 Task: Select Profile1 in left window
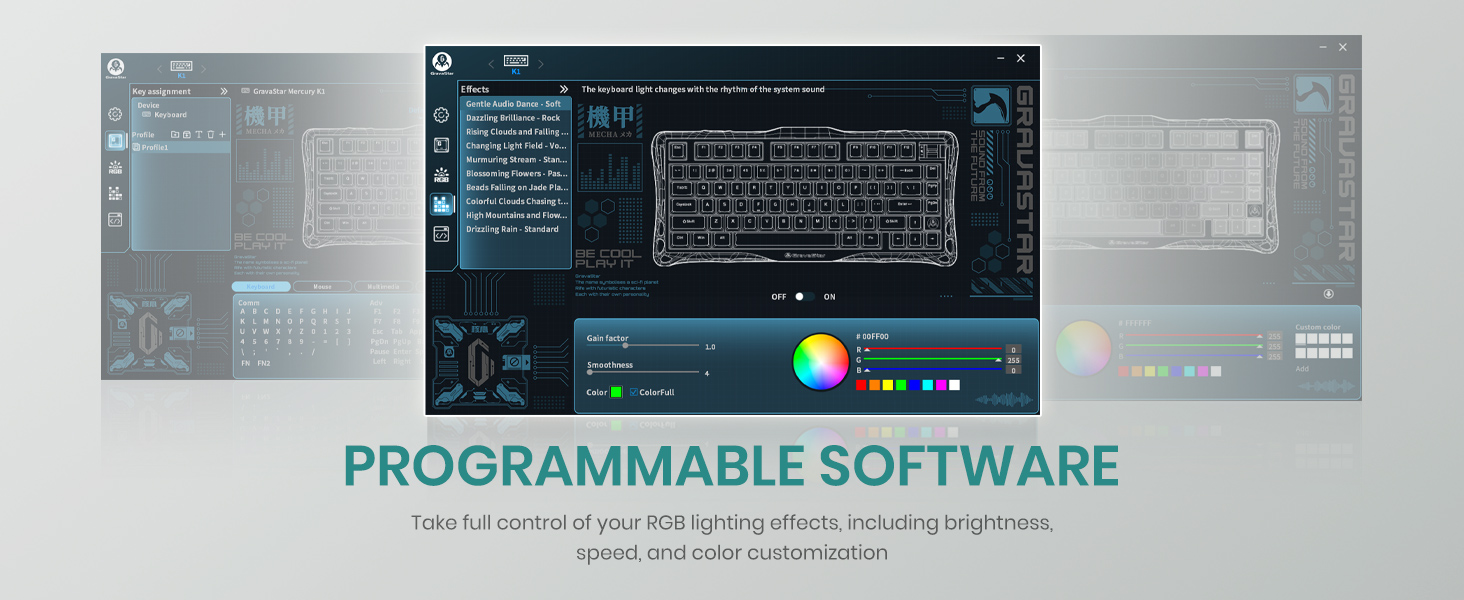coord(180,147)
